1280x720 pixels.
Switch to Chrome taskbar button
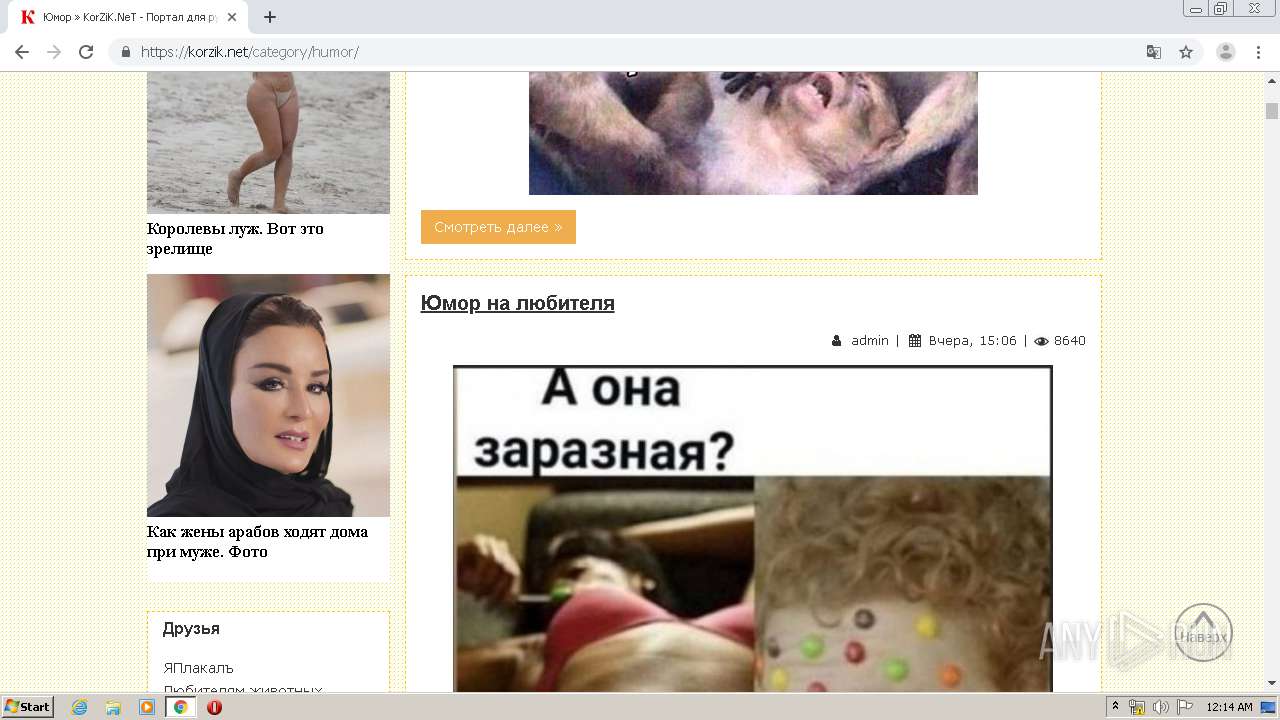(x=180, y=707)
